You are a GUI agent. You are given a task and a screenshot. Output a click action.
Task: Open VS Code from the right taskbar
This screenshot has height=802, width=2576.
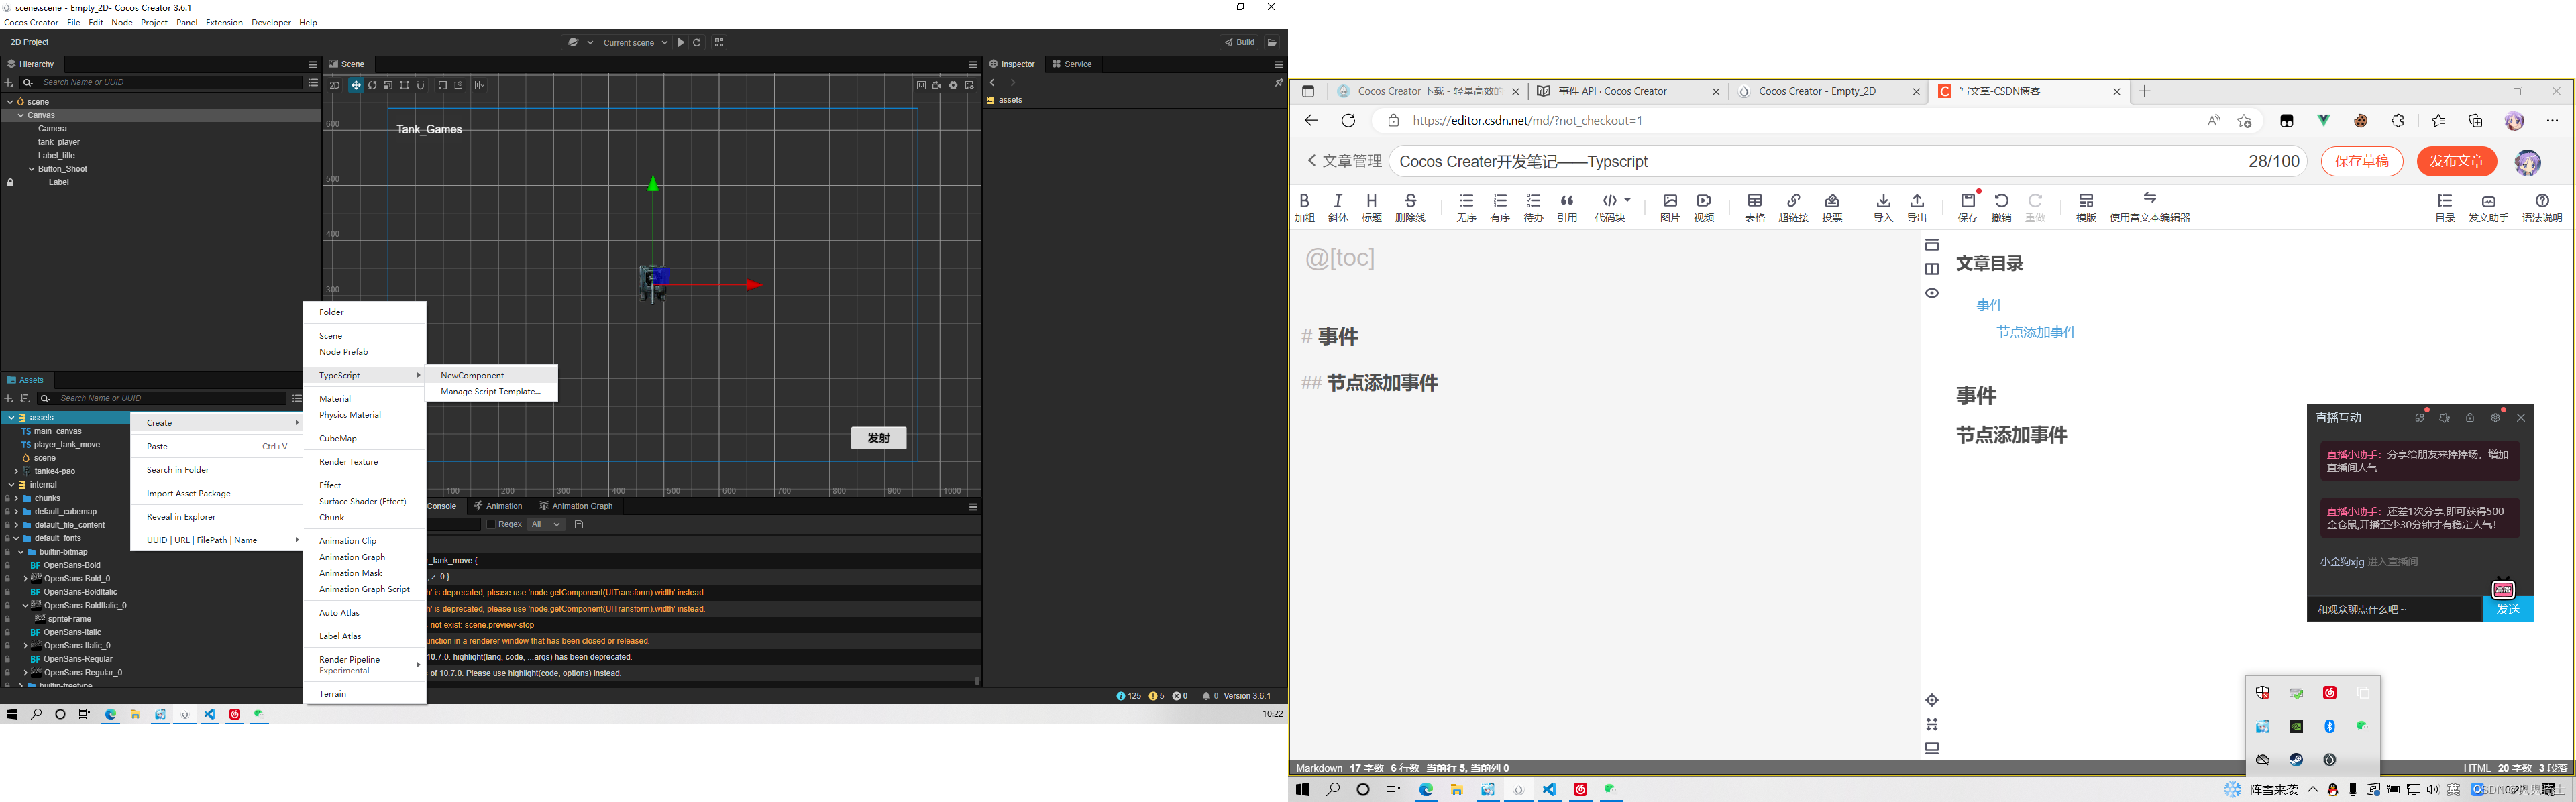pos(1549,789)
